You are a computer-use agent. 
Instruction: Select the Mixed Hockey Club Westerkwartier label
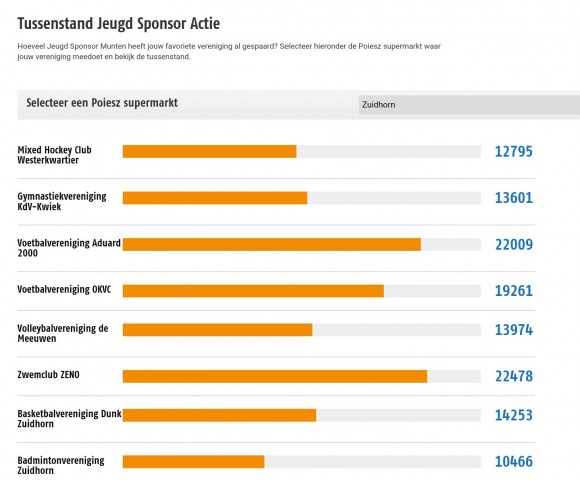tap(54, 155)
